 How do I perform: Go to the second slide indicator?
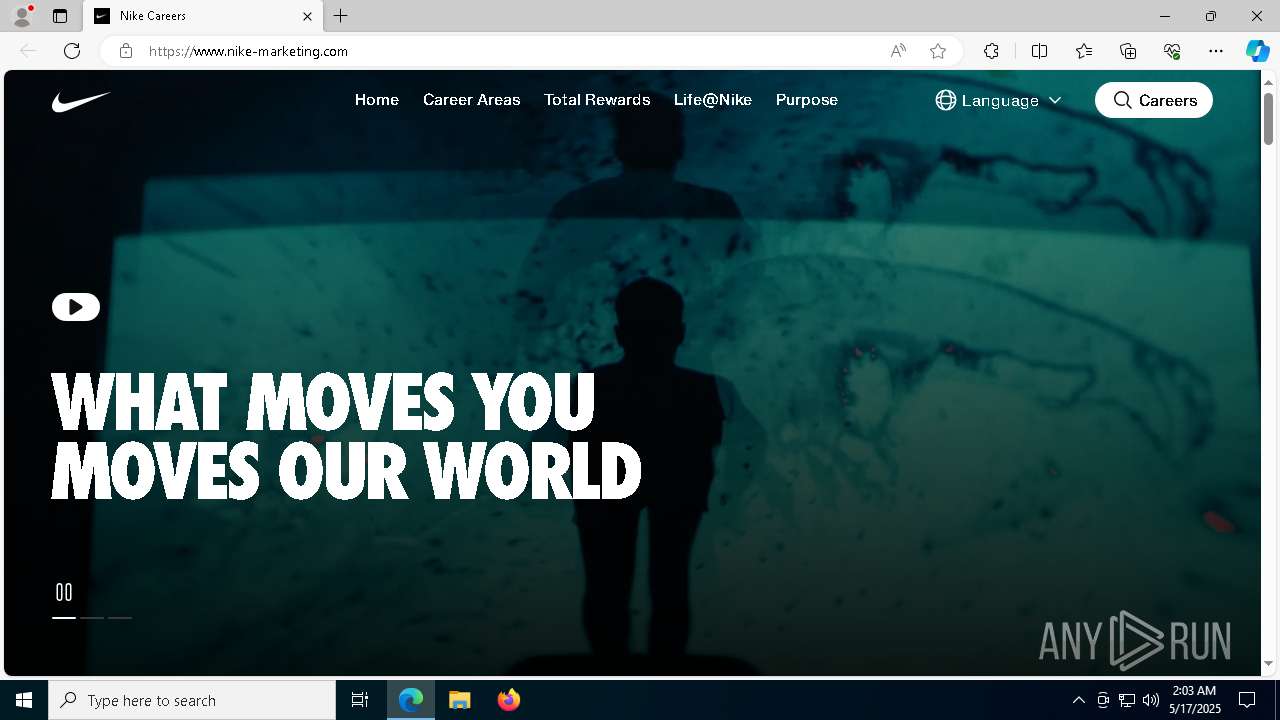click(92, 618)
